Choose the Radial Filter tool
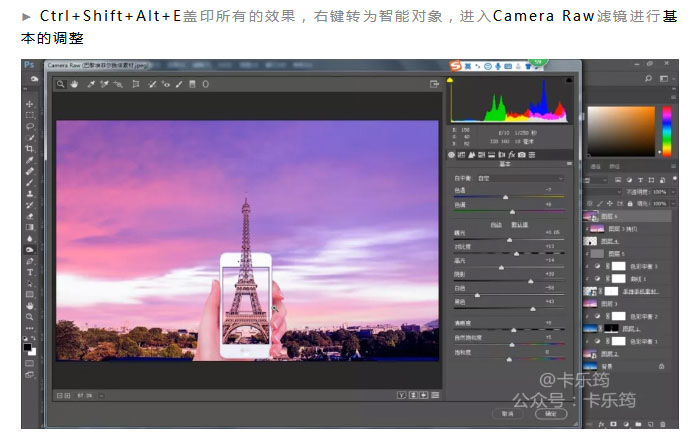700x437 pixels. click(205, 84)
